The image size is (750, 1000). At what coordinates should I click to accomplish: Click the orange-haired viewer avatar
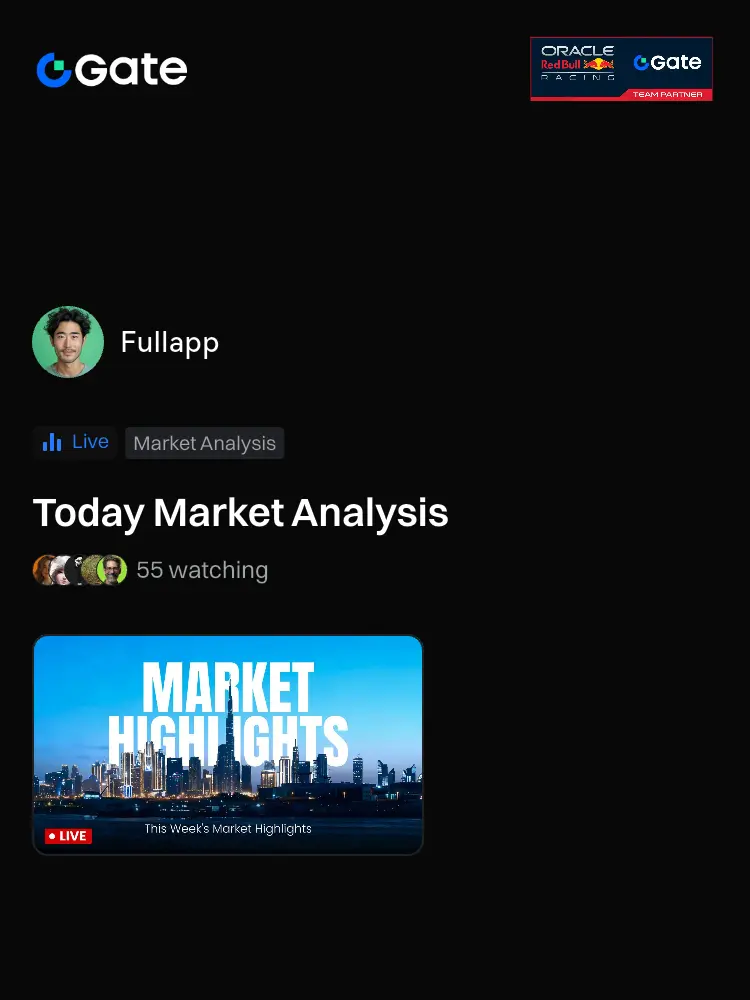coord(43,570)
